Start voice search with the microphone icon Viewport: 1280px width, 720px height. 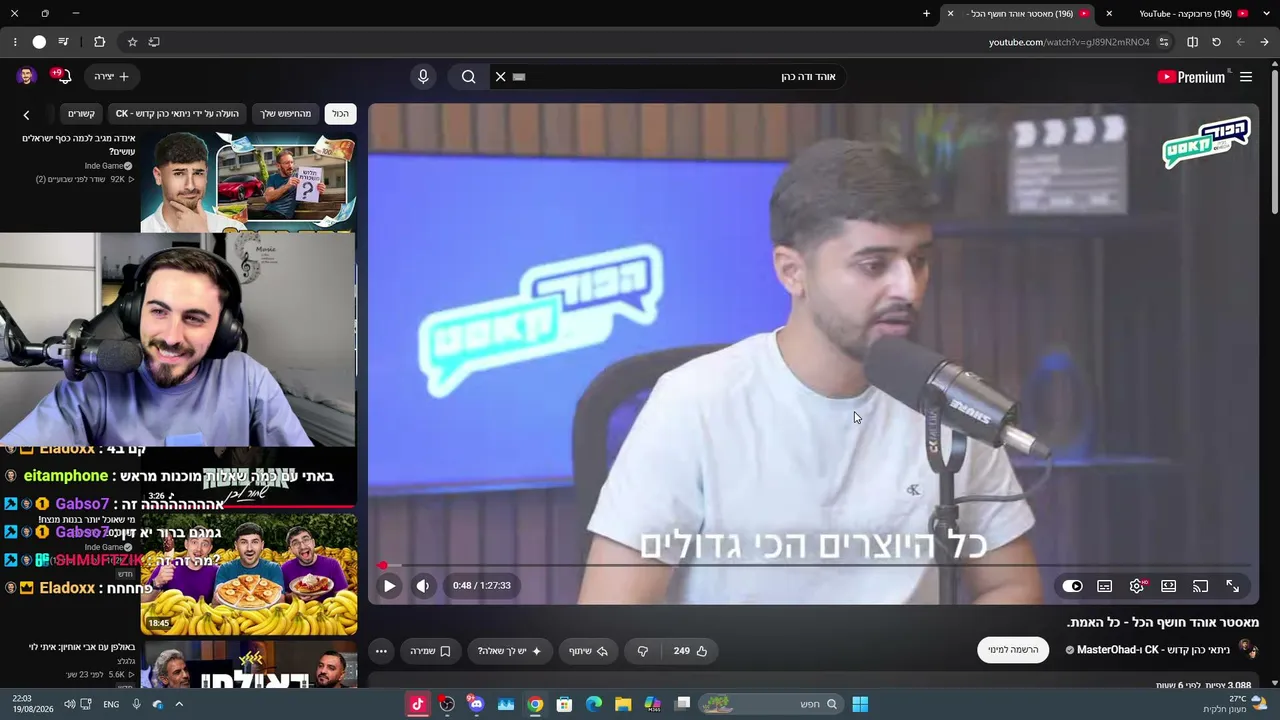click(x=423, y=77)
